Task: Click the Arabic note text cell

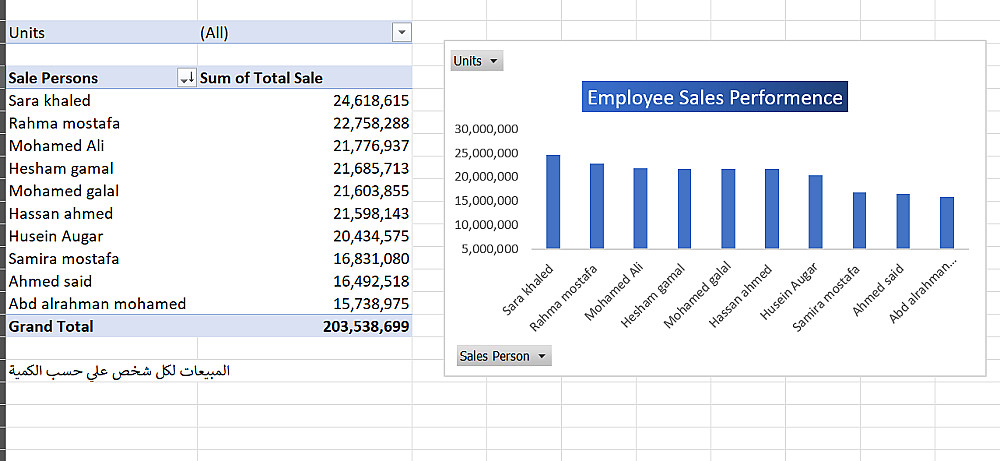Action: (119, 371)
